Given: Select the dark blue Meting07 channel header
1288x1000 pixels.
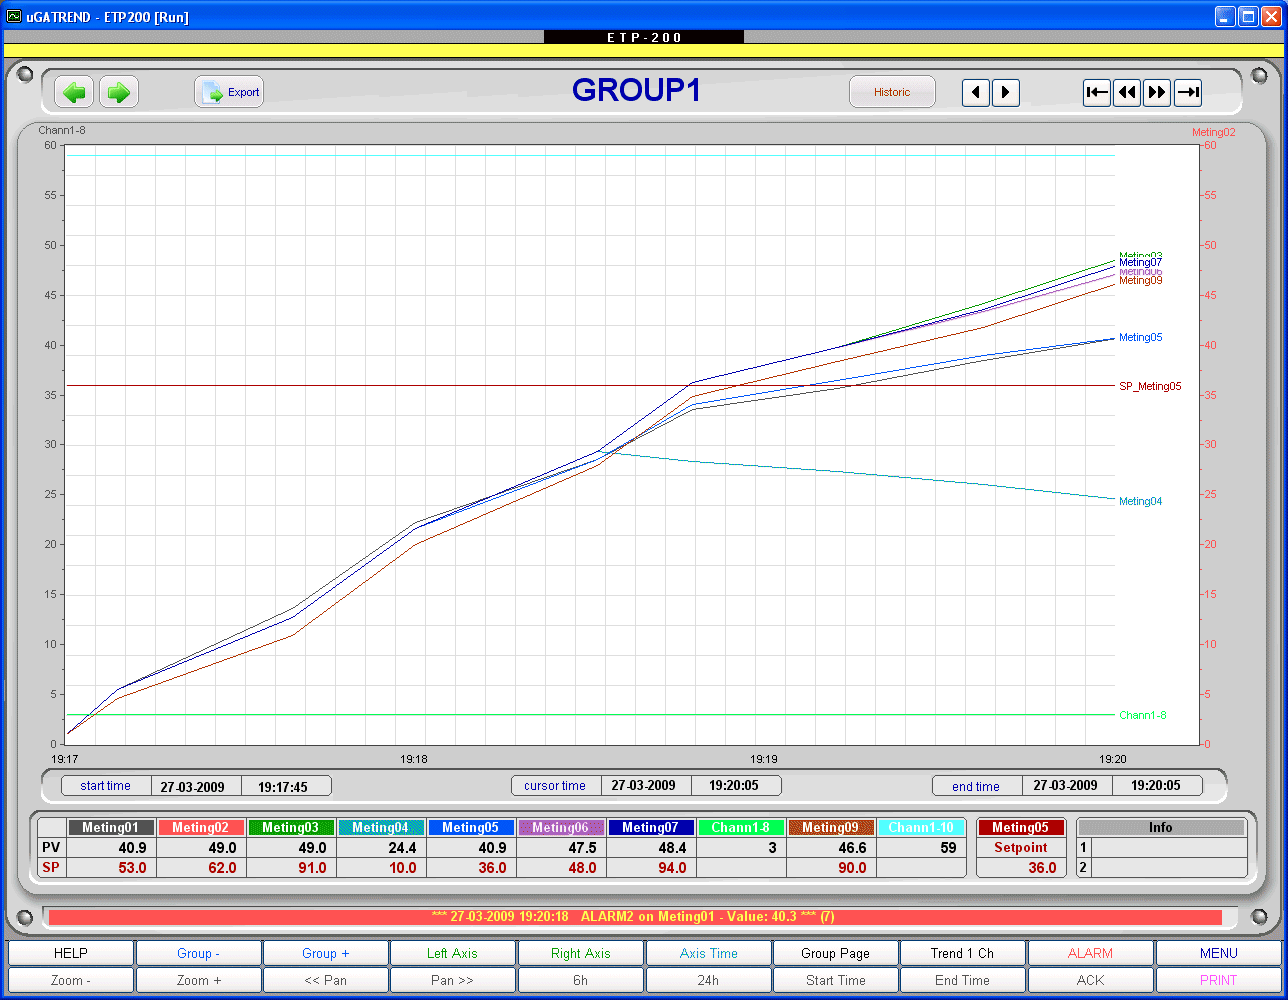Looking at the screenshot, I should pyautogui.click(x=651, y=827).
